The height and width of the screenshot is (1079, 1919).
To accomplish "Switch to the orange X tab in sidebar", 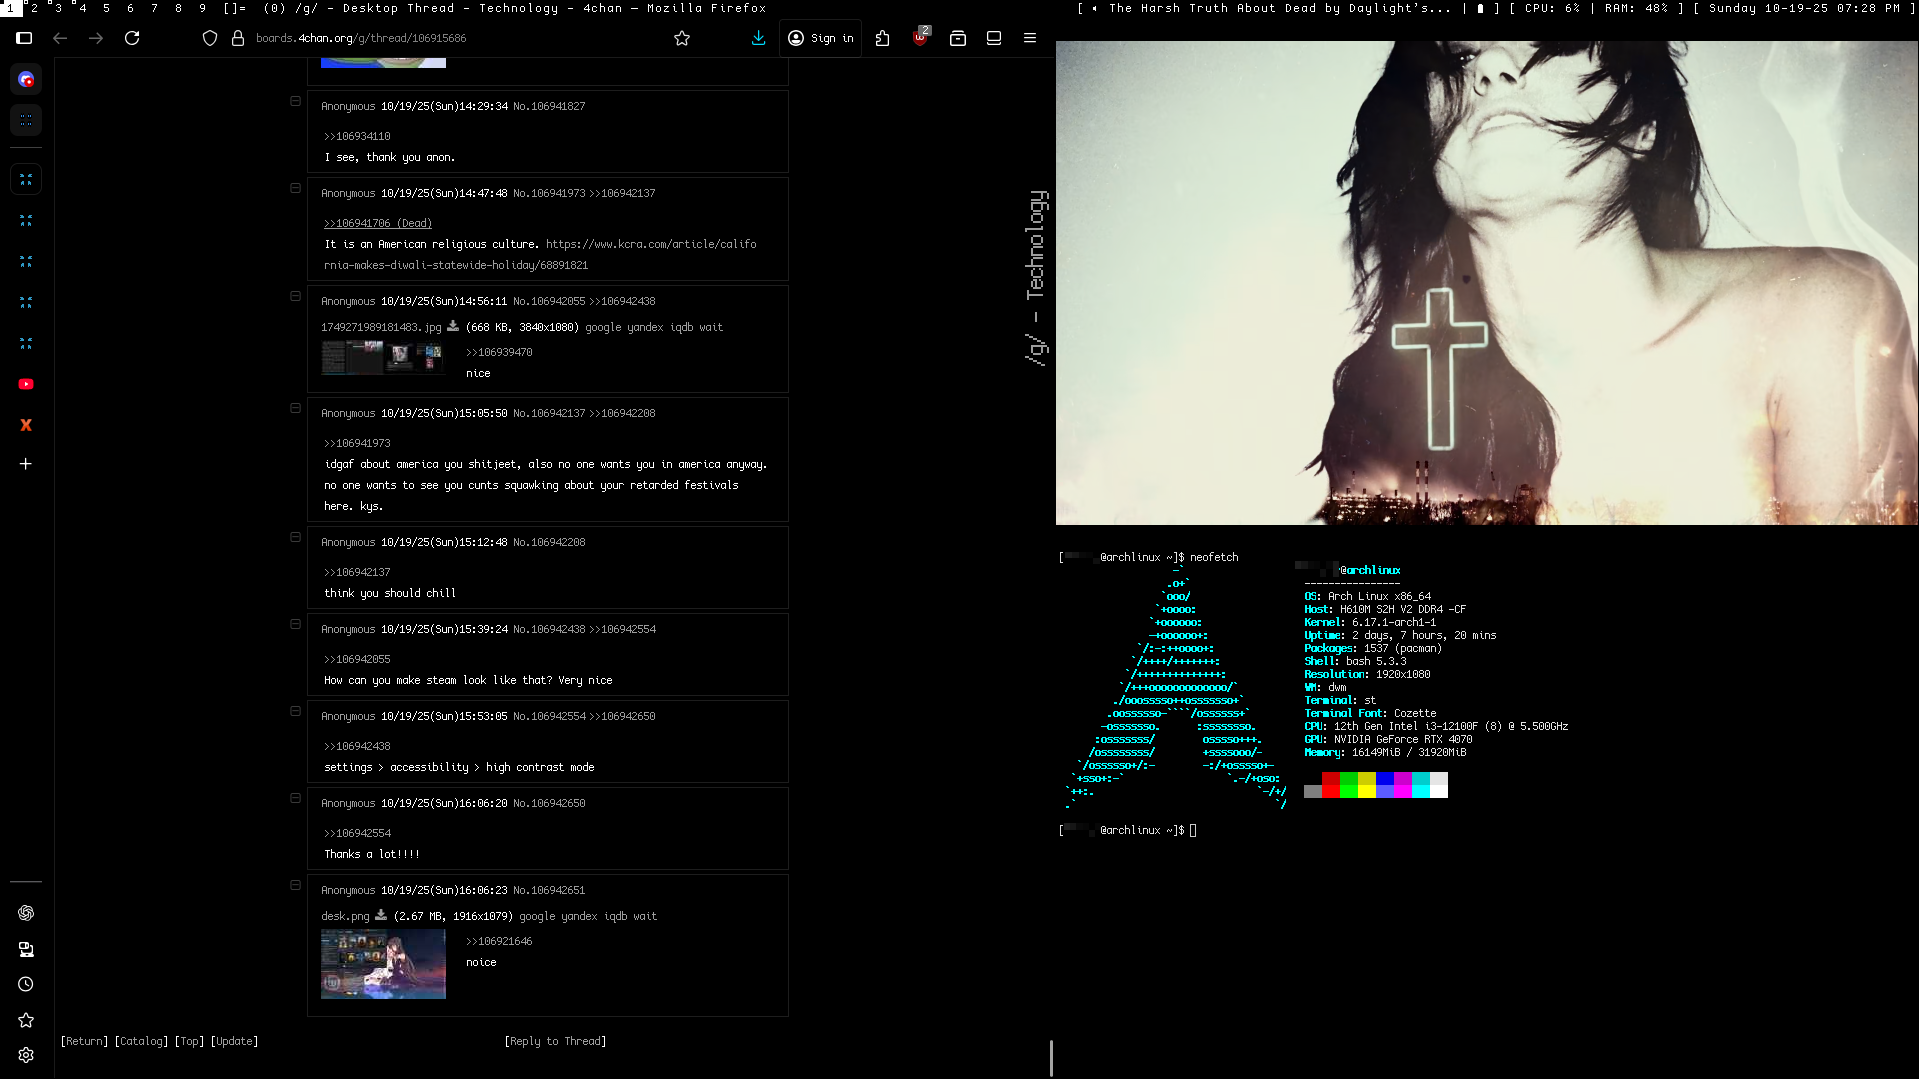I will (26, 425).
